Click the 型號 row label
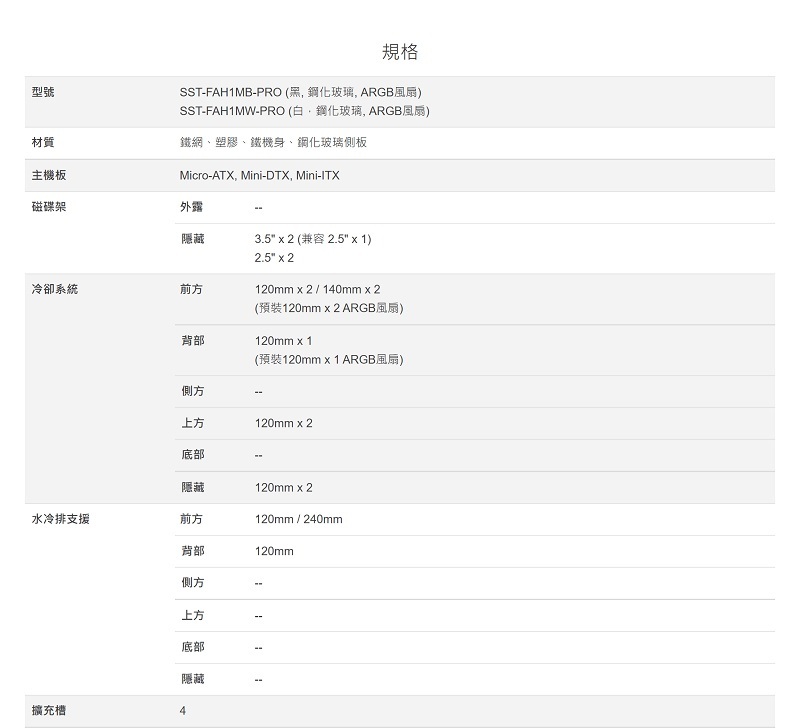The height and width of the screenshot is (728, 800). tap(43, 92)
